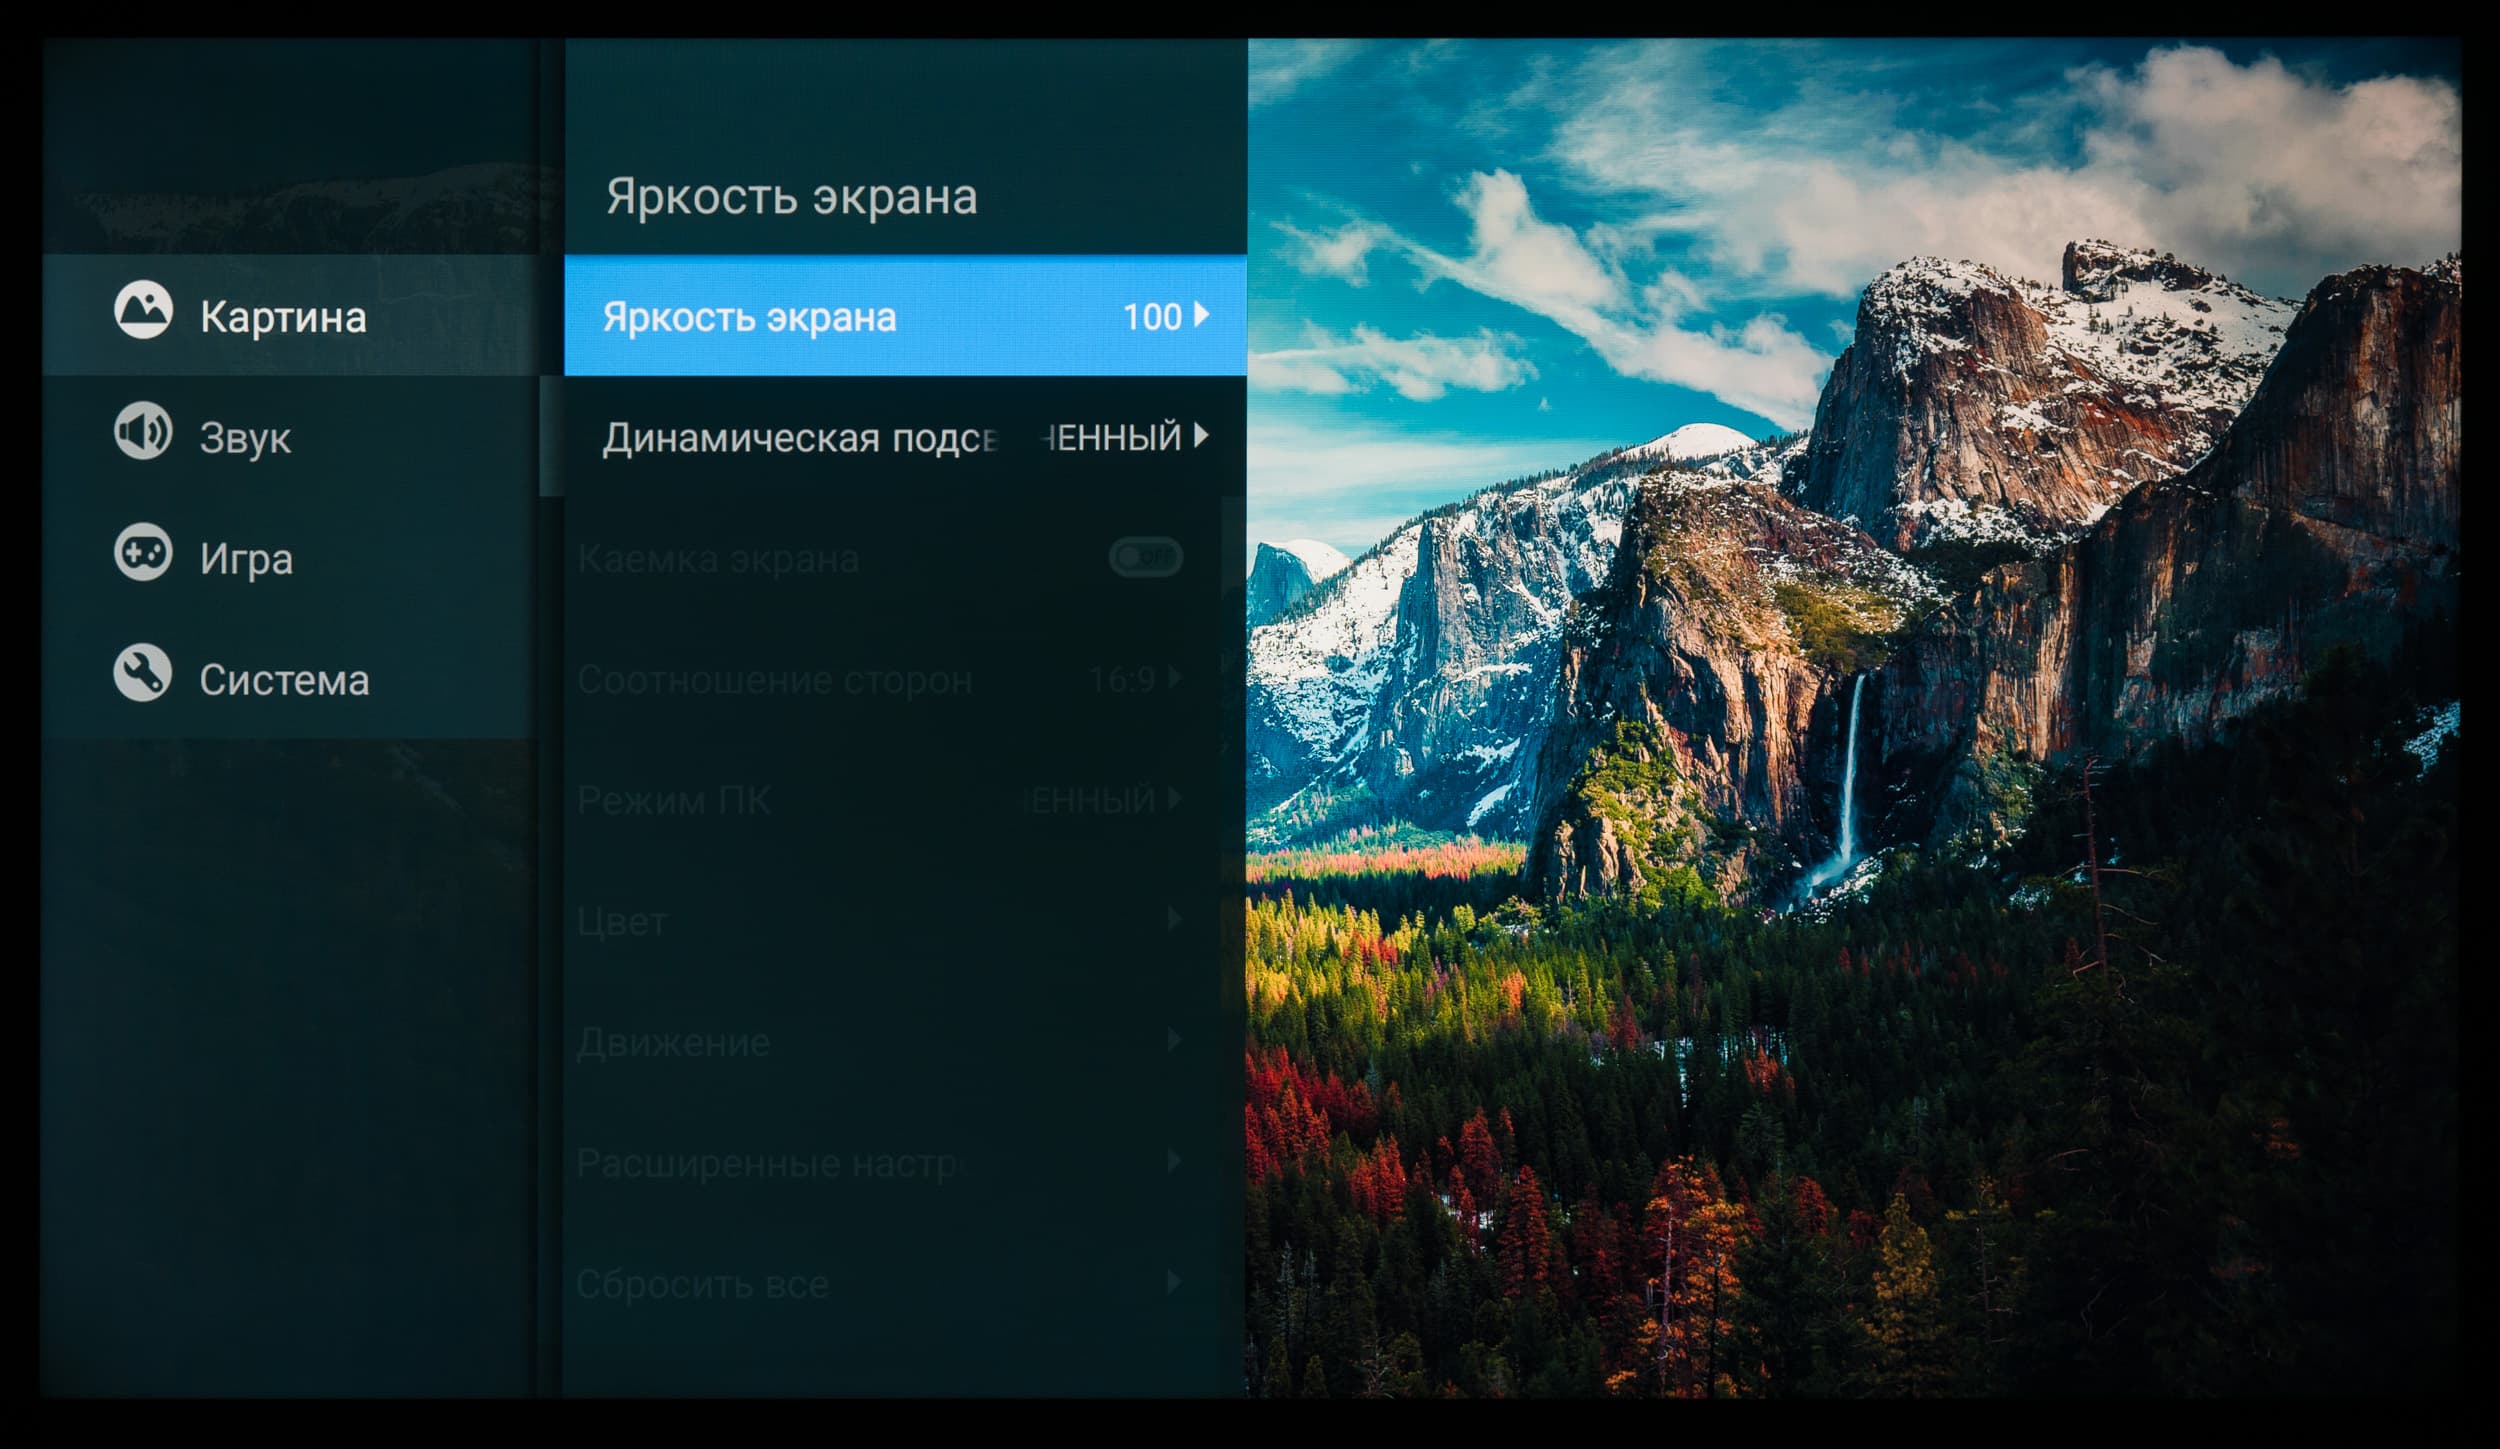Click the Картина picture icon

tap(143, 309)
